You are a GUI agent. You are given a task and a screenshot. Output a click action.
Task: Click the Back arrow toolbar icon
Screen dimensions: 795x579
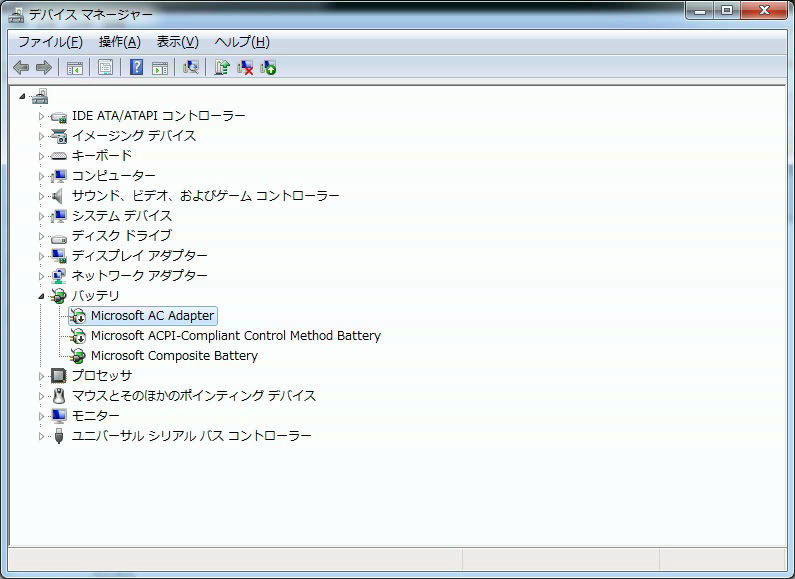[21, 67]
